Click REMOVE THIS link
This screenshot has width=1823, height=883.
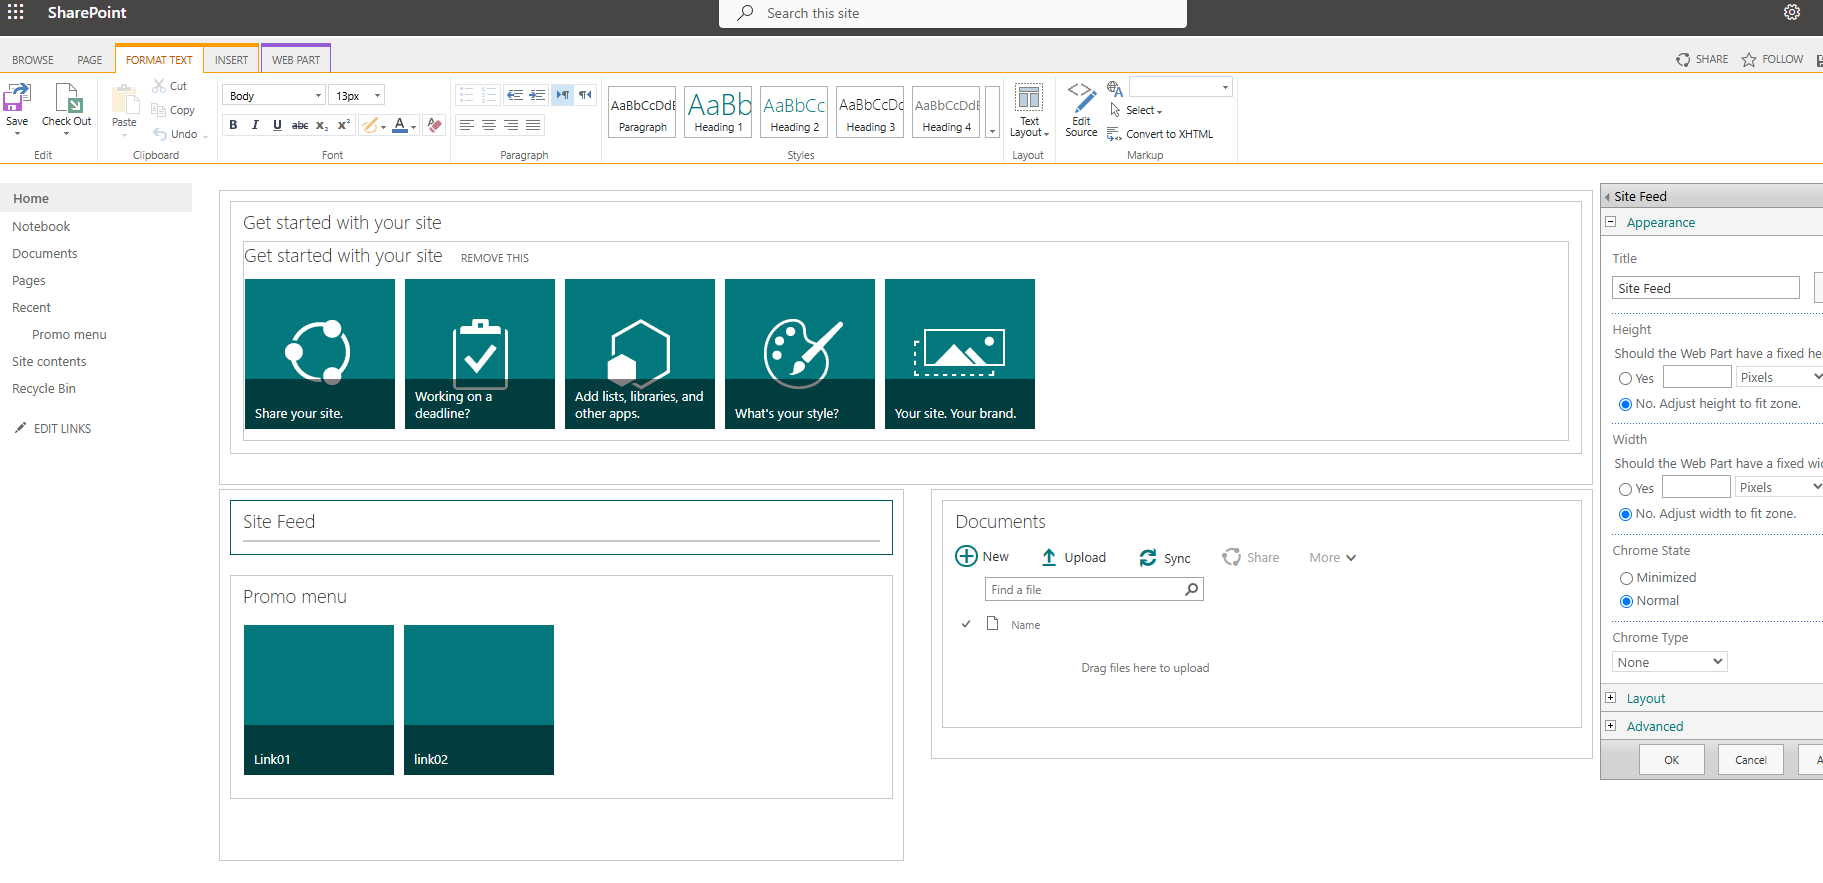[495, 258]
